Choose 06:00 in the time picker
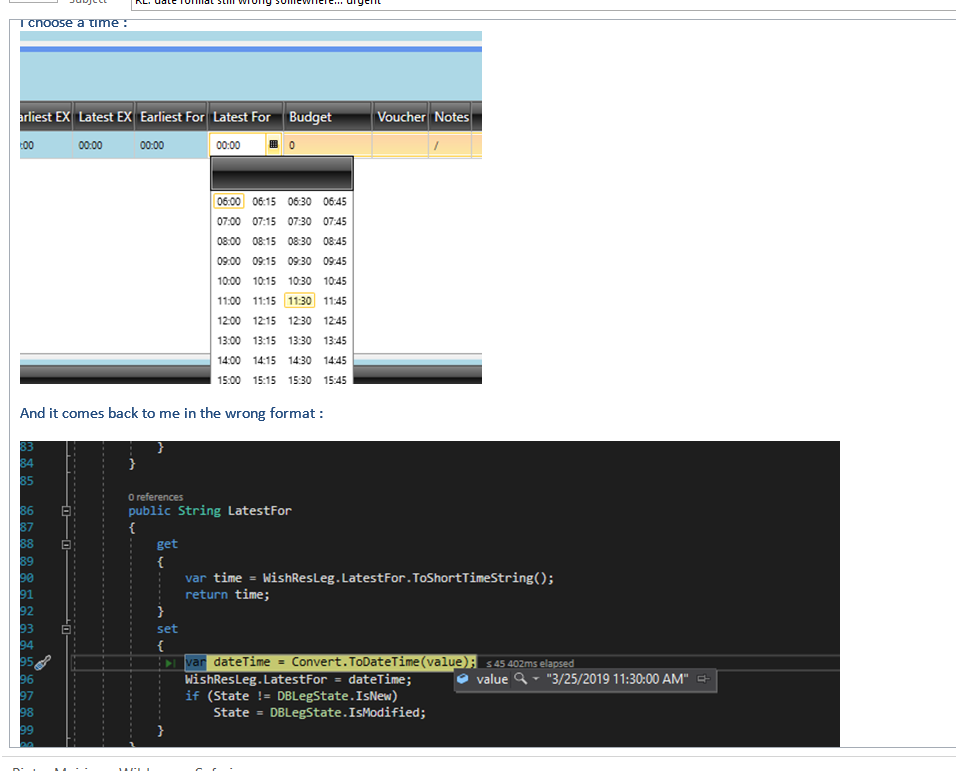Viewport: 956px width, 771px height. [229, 201]
